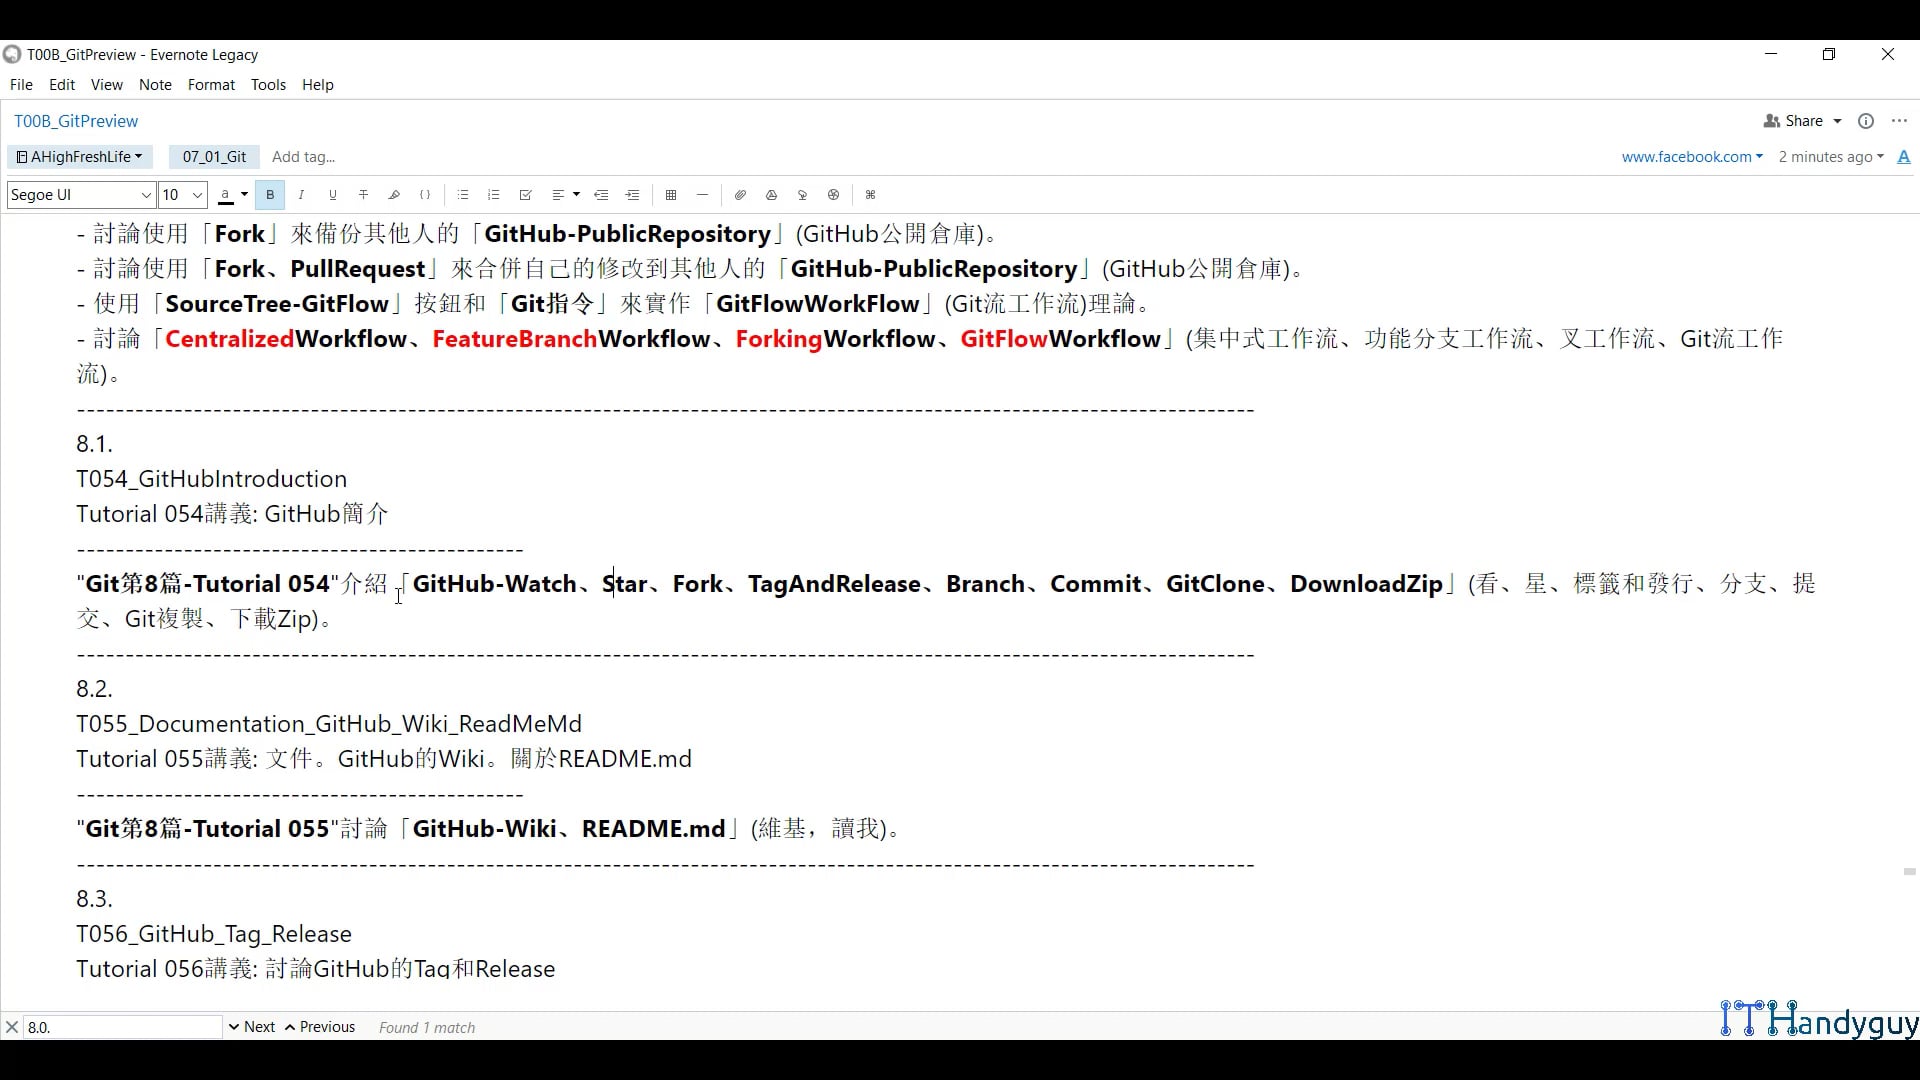
Task: Create a numbered list
Action: (493, 195)
